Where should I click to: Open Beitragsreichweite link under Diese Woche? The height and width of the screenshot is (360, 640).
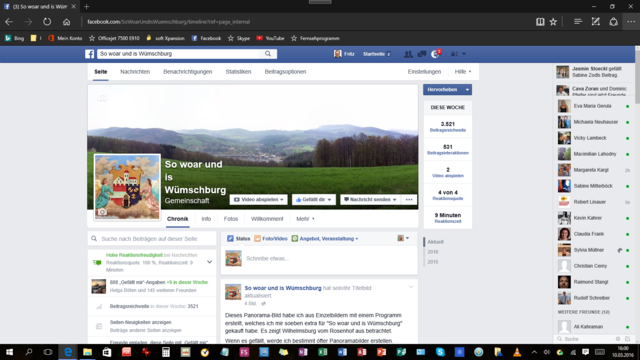[x=448, y=130]
